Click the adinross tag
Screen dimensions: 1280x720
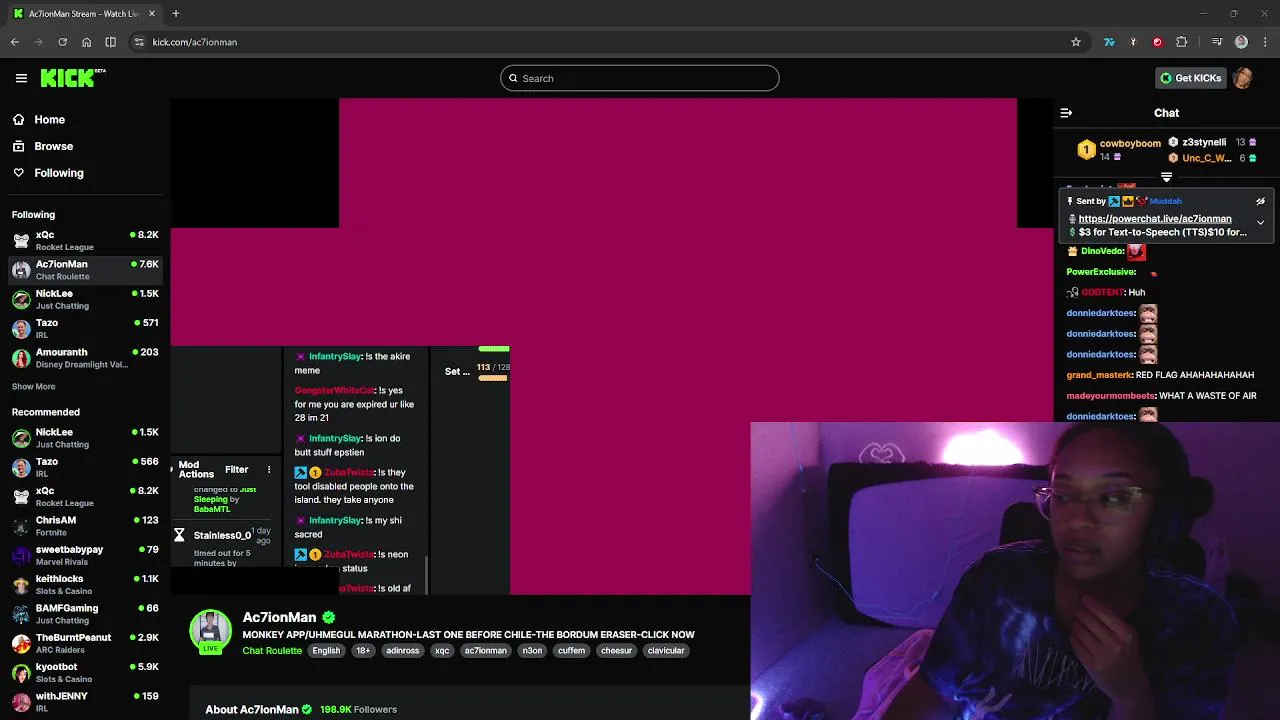coord(403,650)
